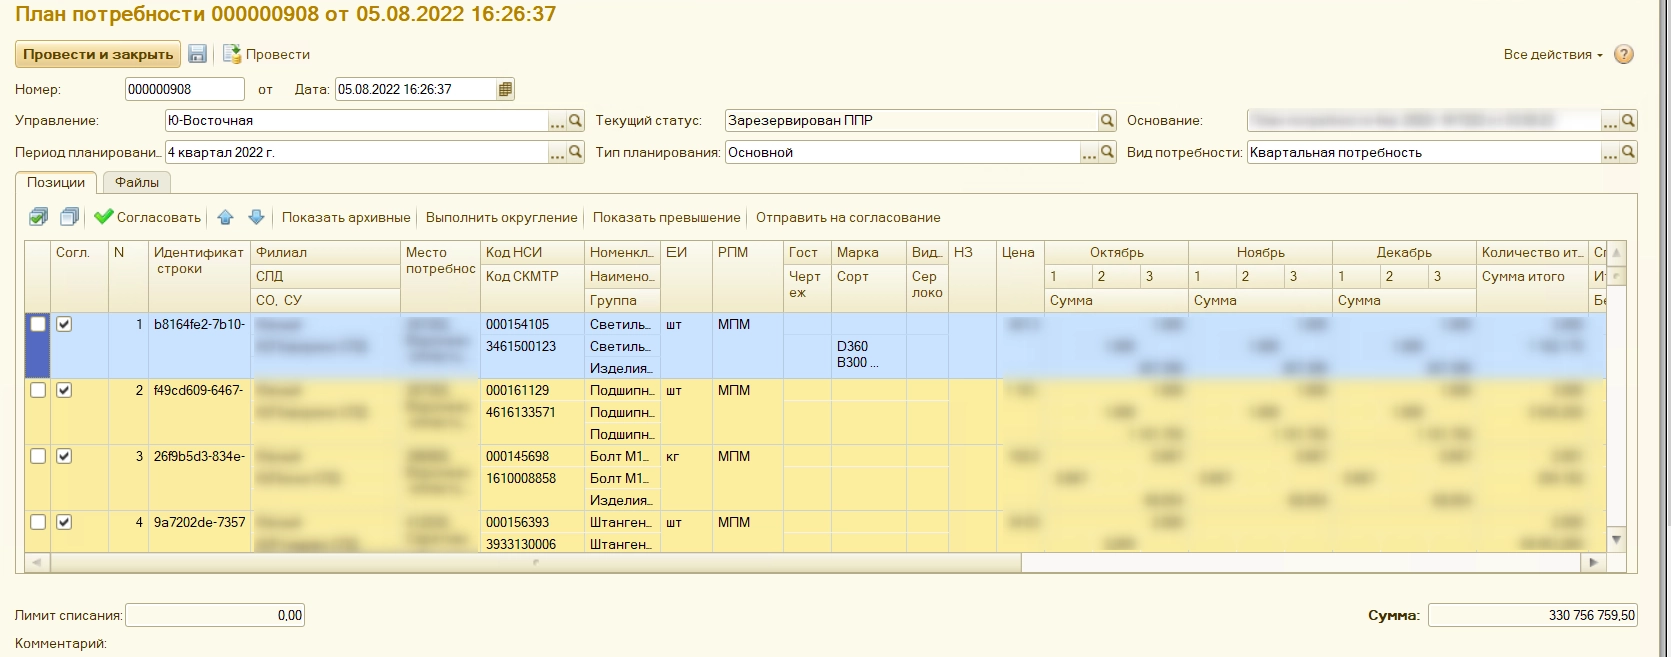This screenshot has width=1671, height=657.
Task: Click magnifier next to Текущий статус
Action: 1107,121
